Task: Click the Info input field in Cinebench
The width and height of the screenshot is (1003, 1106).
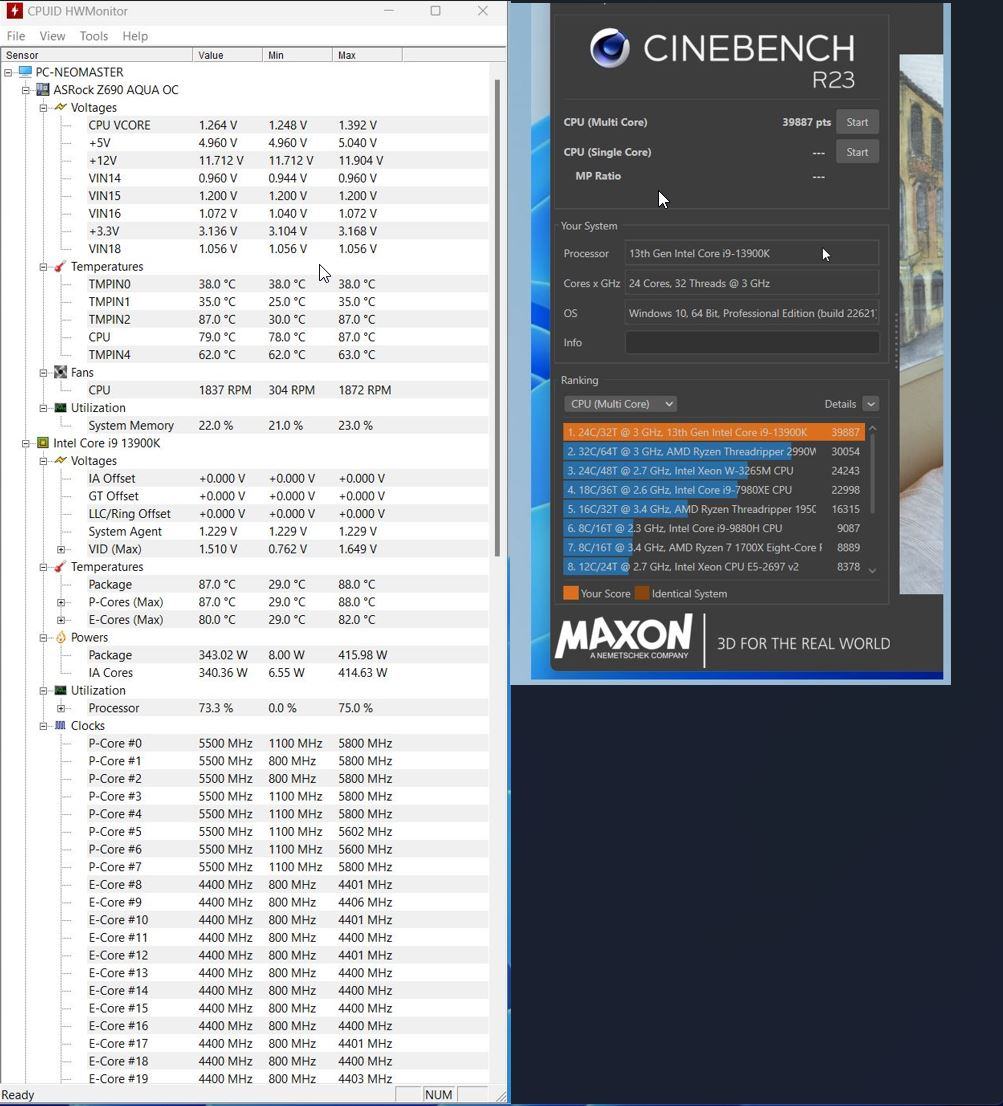Action: tap(752, 343)
